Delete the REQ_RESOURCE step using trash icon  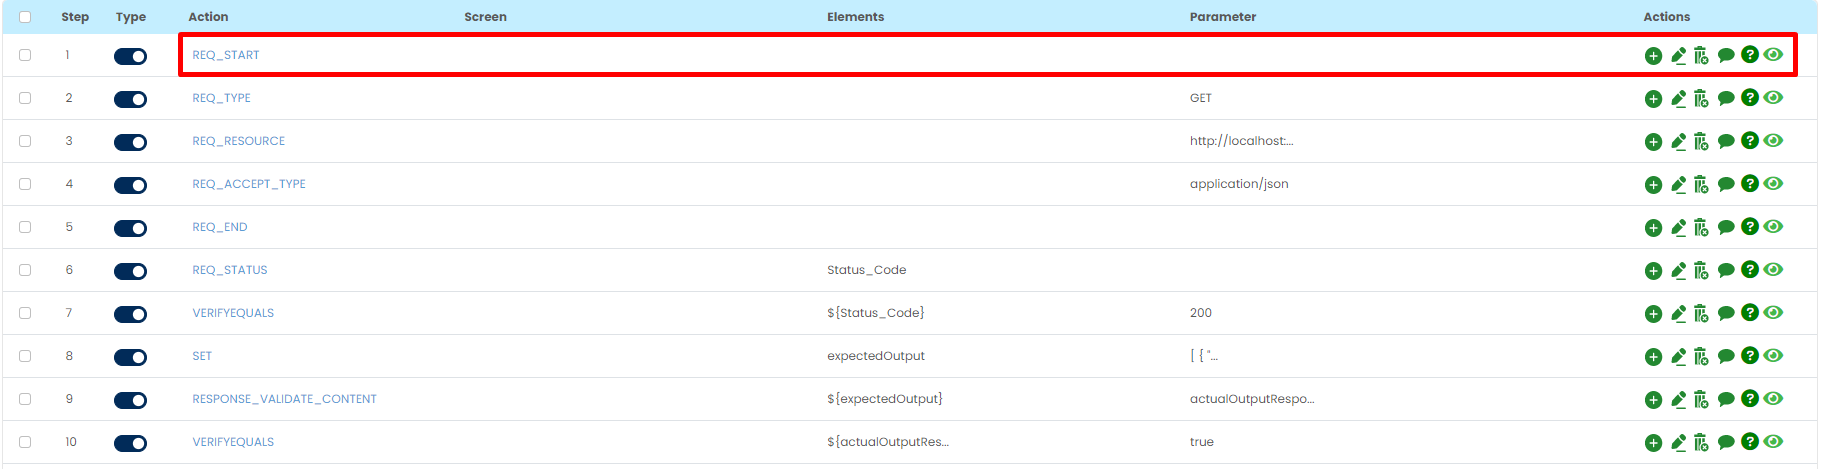coord(1701,142)
